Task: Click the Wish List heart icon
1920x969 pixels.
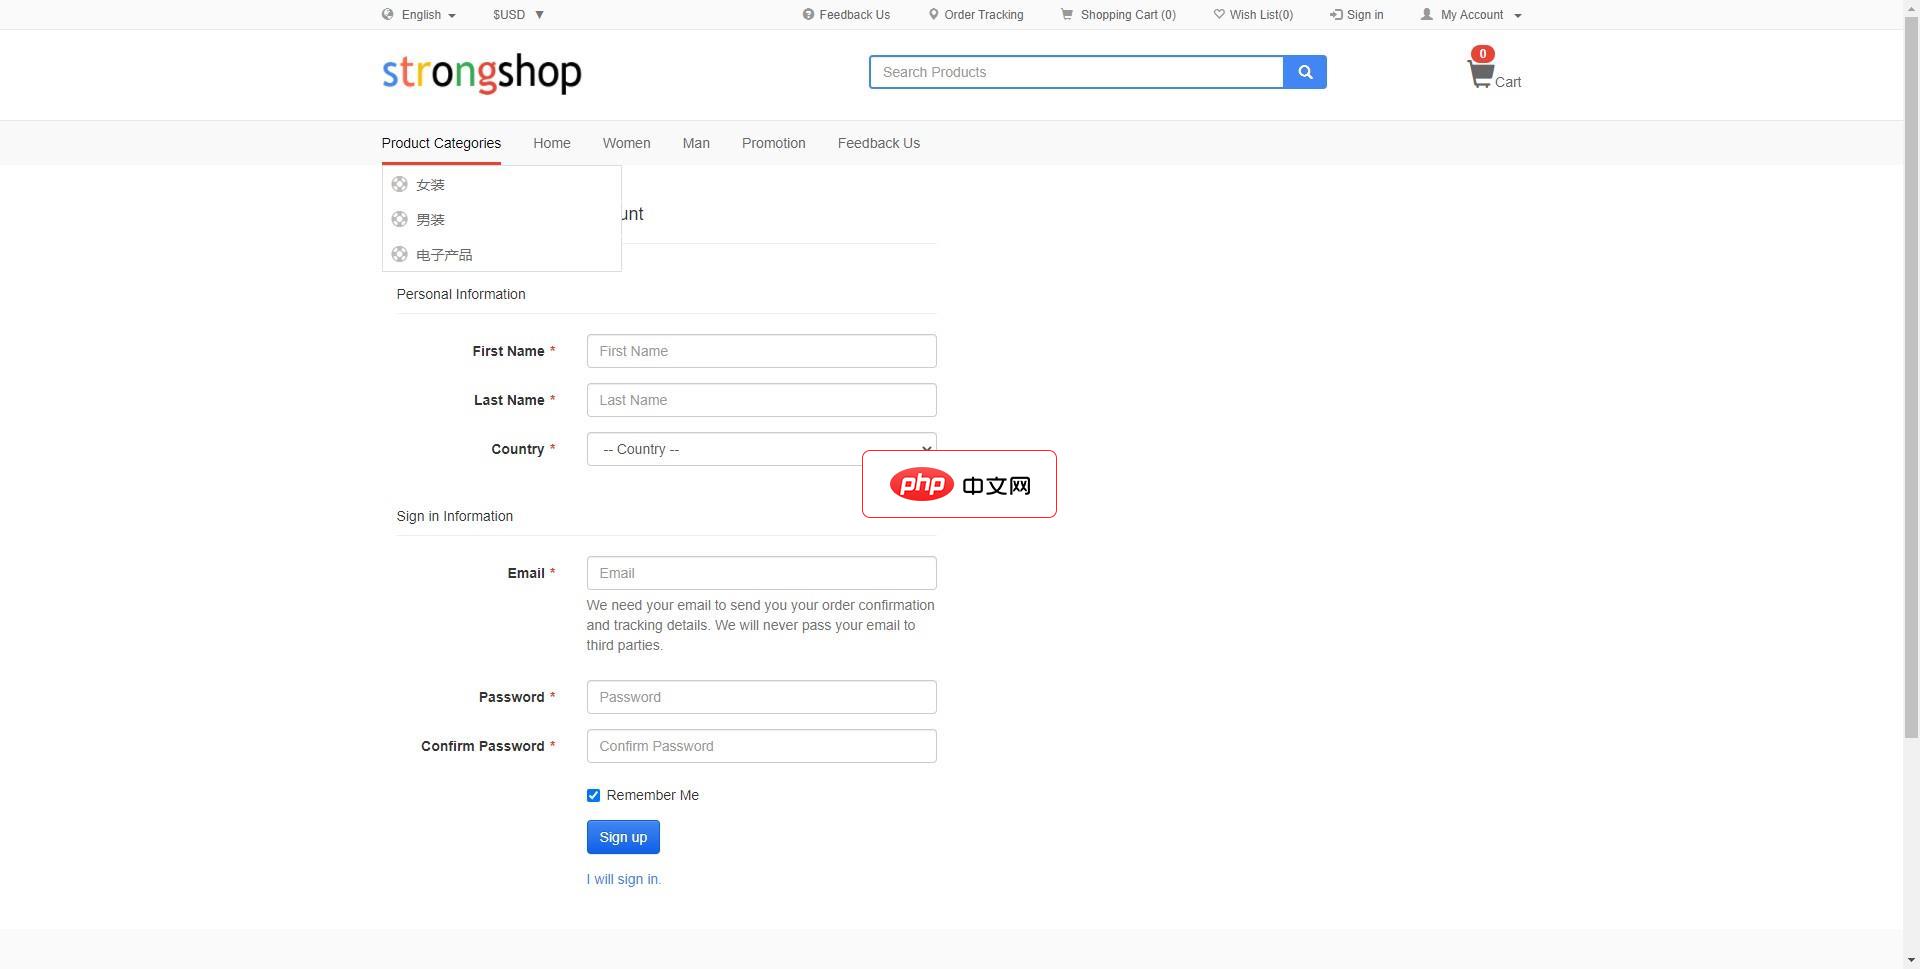Action: pos(1219,15)
